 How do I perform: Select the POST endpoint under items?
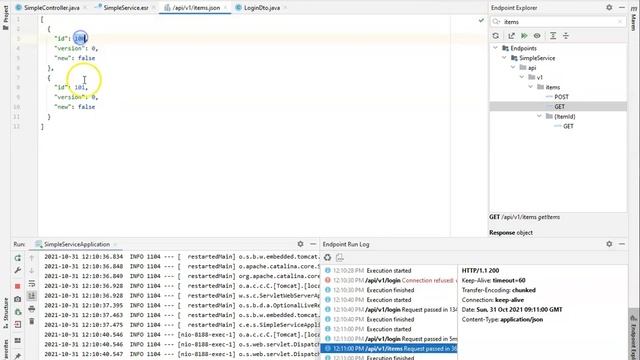(561, 97)
